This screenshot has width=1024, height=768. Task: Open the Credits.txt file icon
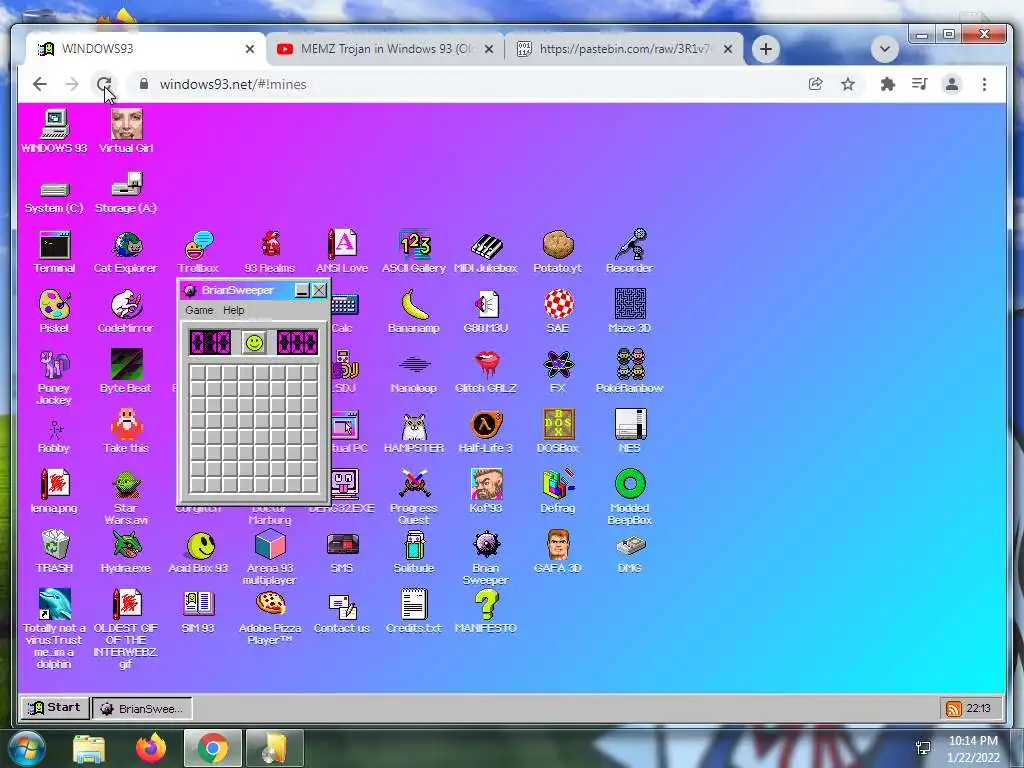(x=413, y=612)
